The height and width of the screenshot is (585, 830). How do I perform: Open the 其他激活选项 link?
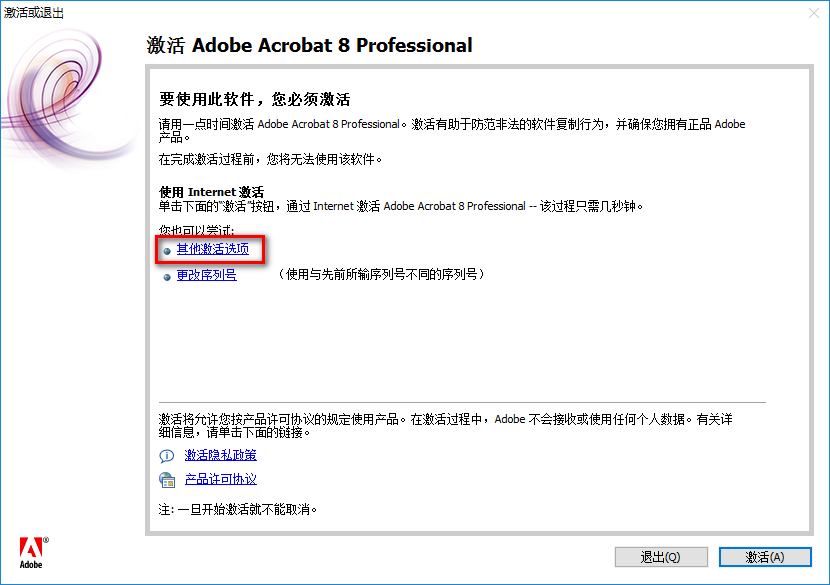[x=212, y=249]
